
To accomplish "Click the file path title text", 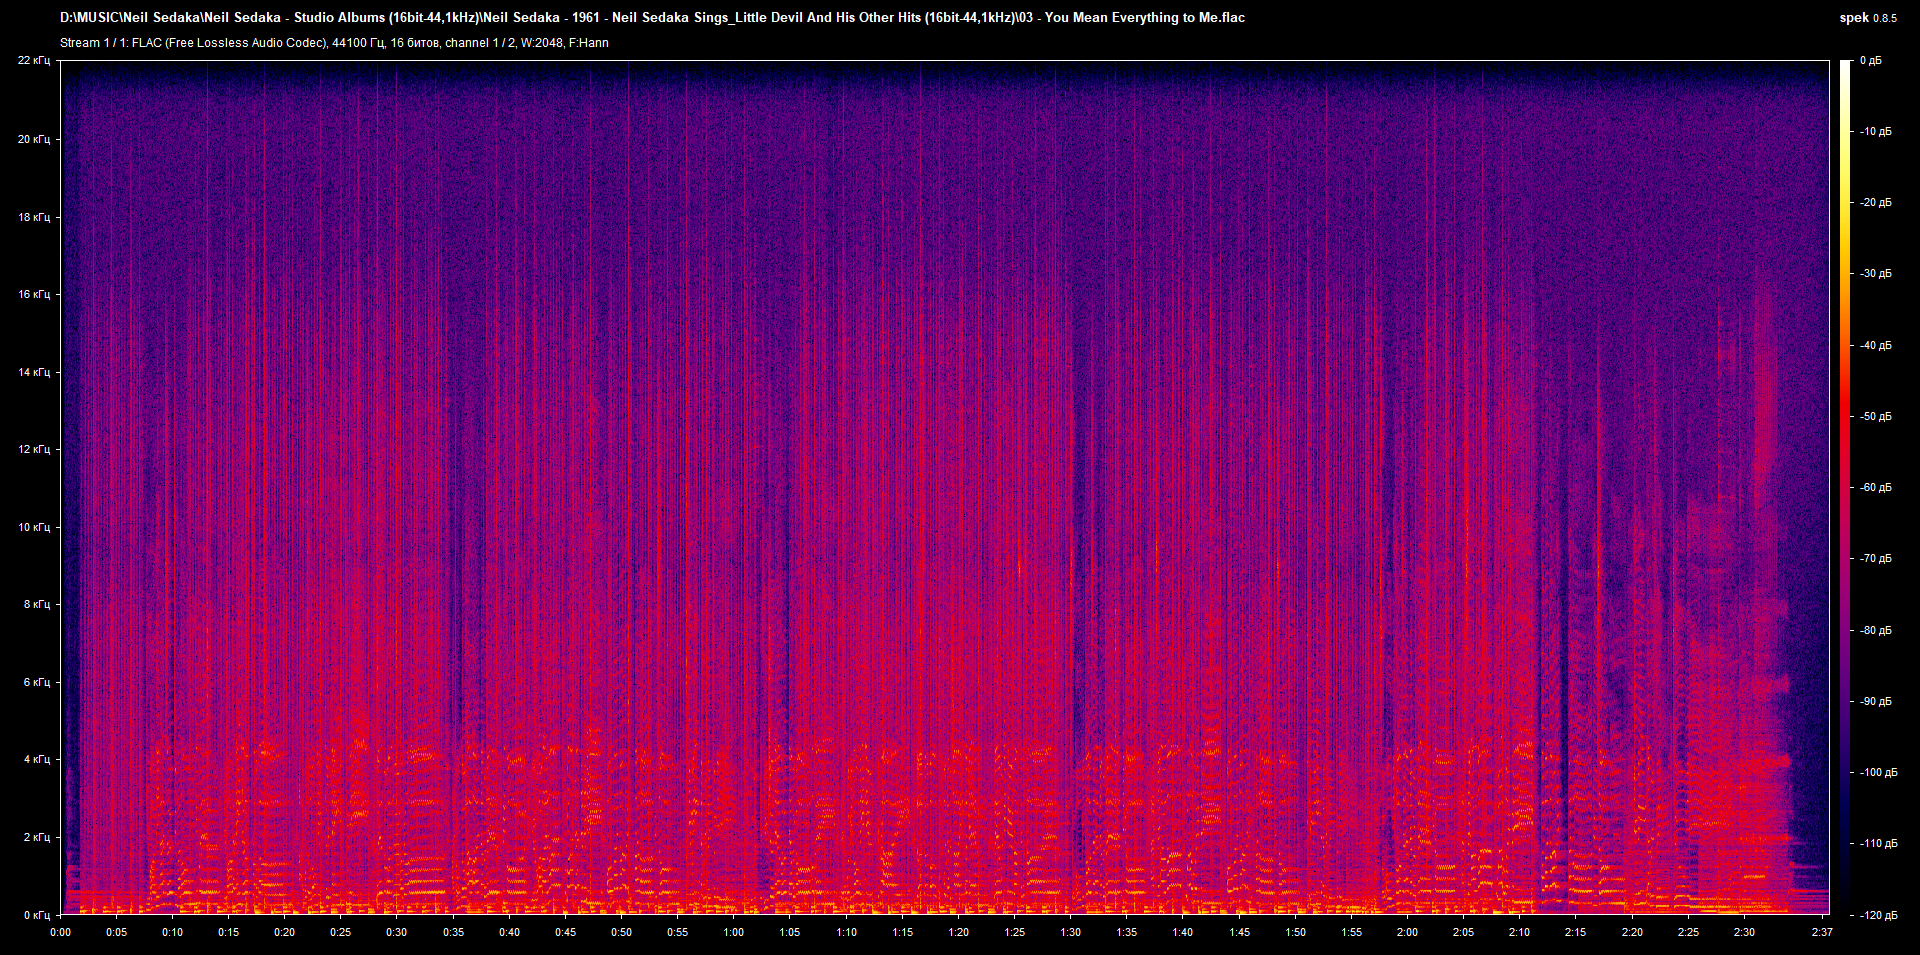I will tap(652, 17).
